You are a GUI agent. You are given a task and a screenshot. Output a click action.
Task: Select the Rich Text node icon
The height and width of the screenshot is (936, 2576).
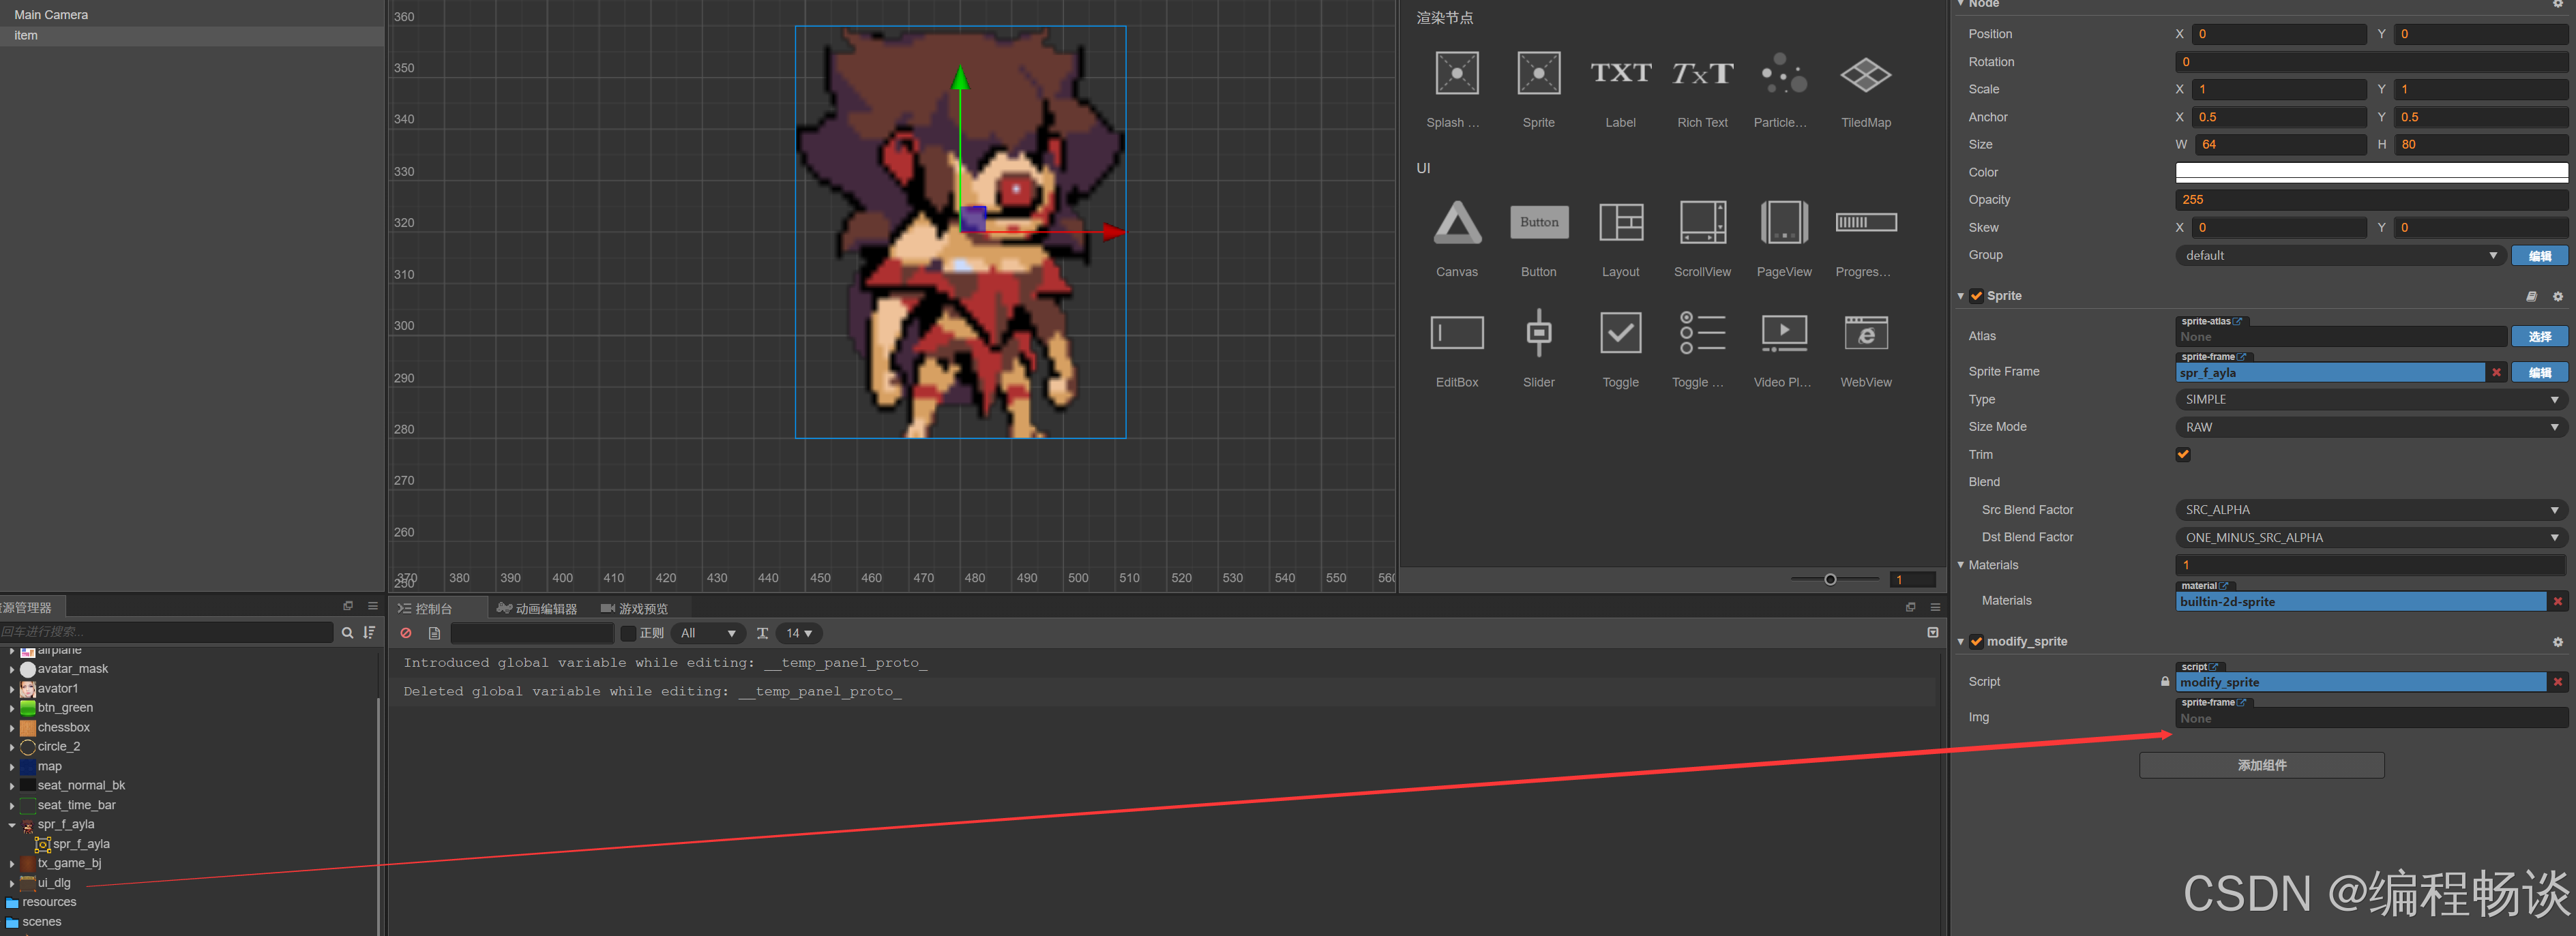point(1702,74)
